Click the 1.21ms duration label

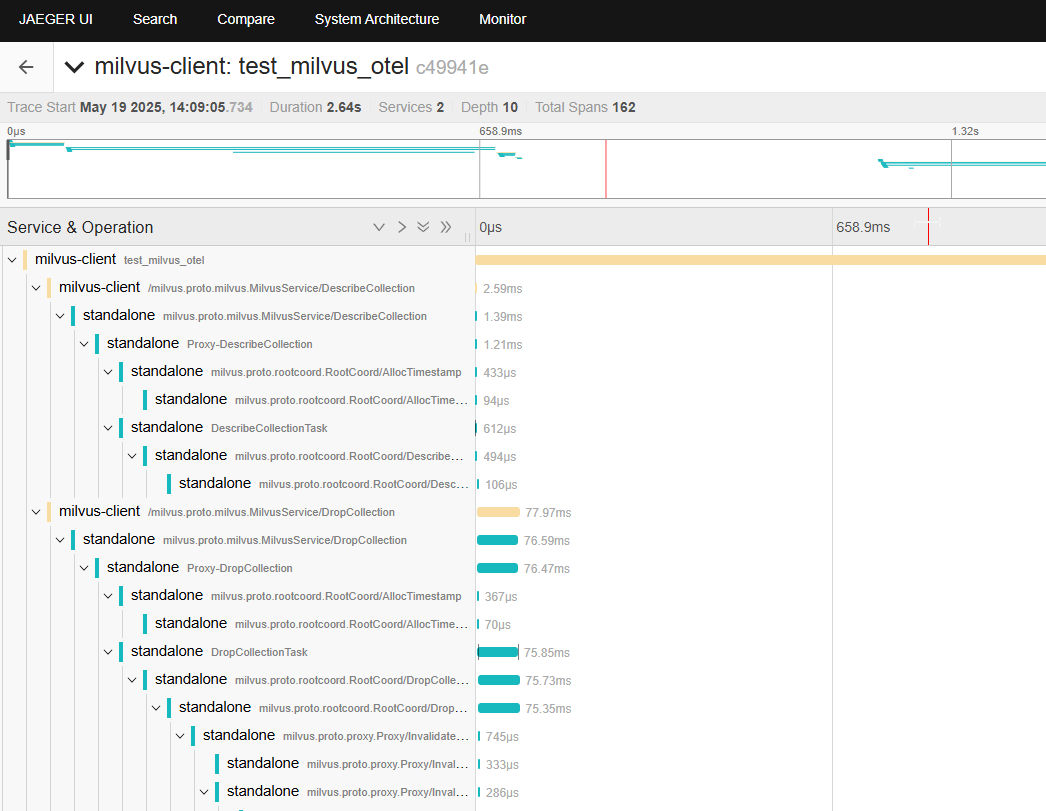pyautogui.click(x=502, y=345)
